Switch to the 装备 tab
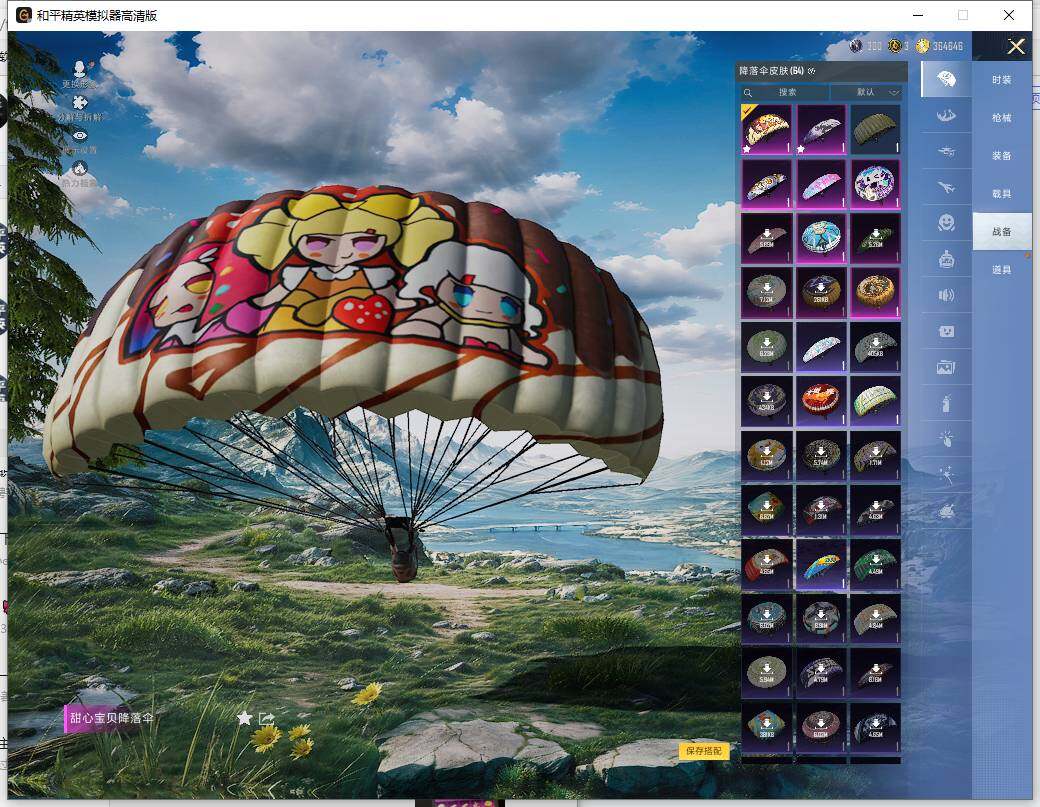This screenshot has height=807, width=1040. (1002, 155)
